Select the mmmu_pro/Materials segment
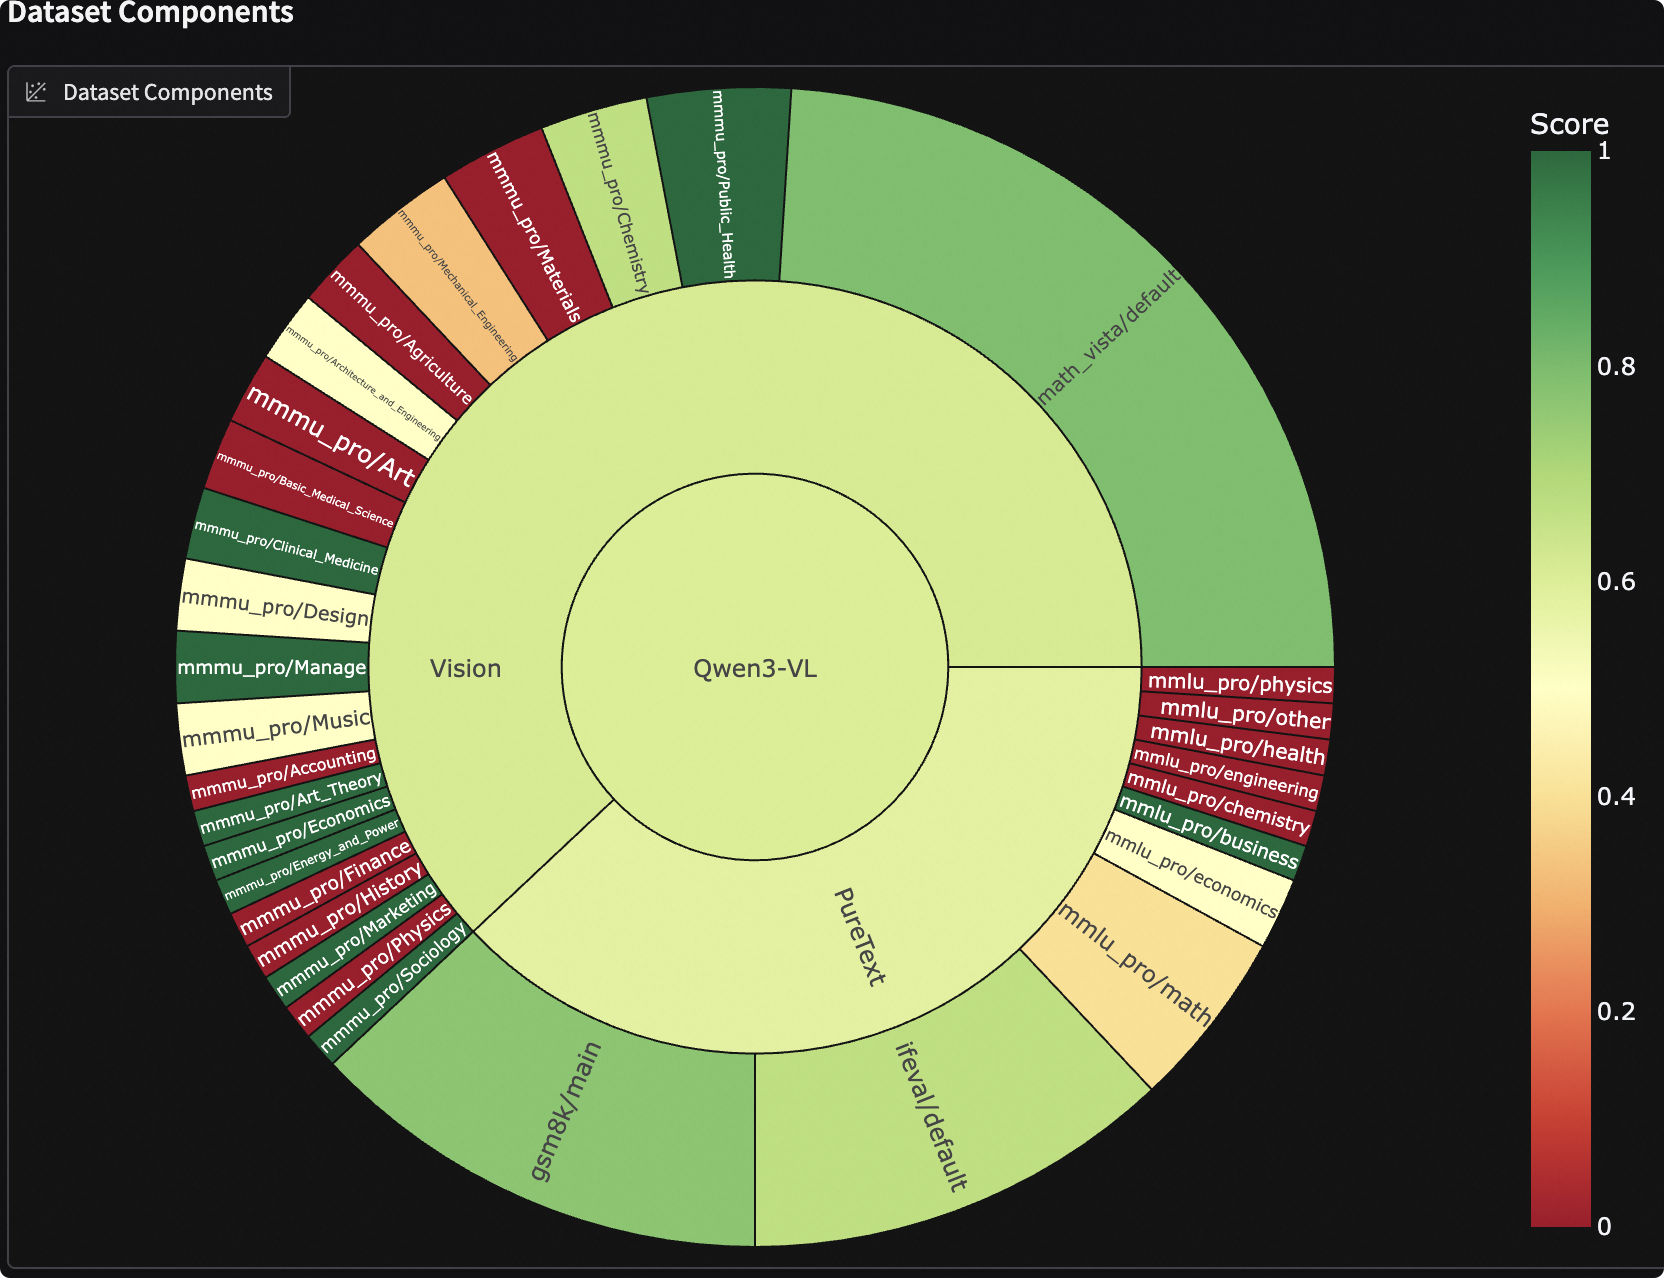Viewport: 1664px width, 1278px height. coord(532,236)
